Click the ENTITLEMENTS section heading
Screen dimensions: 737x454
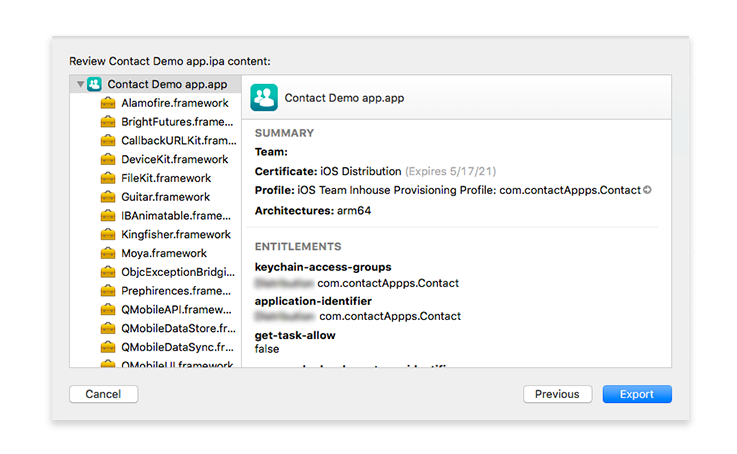pos(298,246)
